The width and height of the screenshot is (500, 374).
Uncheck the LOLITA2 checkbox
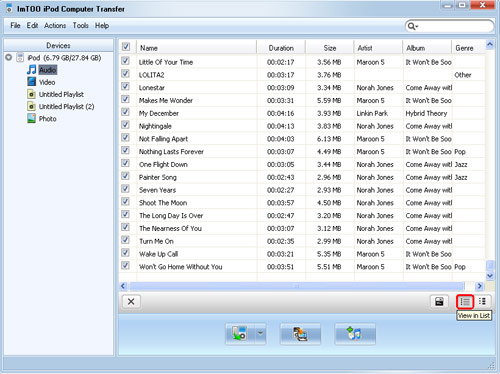tap(125, 73)
